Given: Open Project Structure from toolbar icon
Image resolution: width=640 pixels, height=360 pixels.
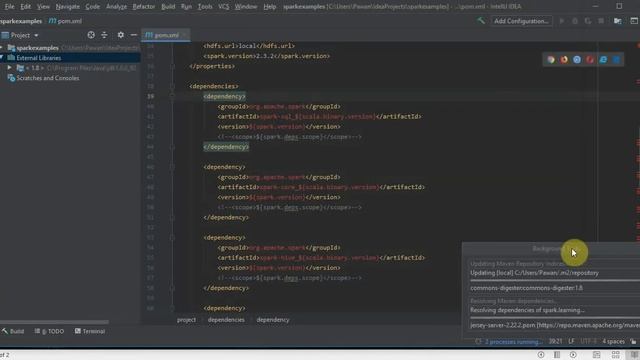Looking at the screenshot, I should [618, 21].
